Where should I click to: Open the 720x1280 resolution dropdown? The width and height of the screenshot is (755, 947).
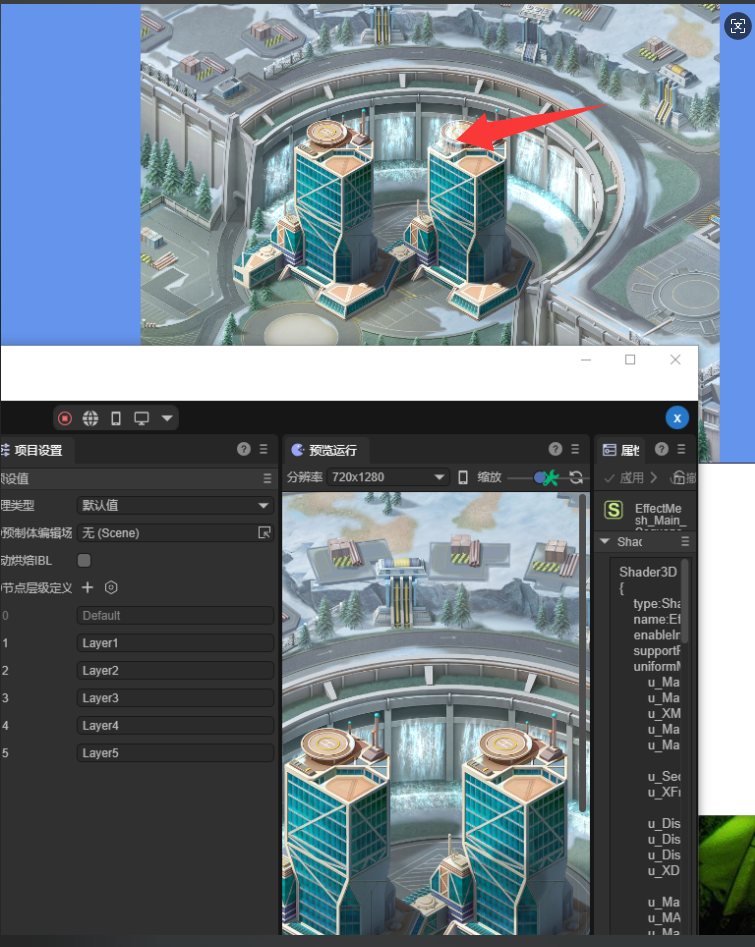pyautogui.click(x=388, y=478)
